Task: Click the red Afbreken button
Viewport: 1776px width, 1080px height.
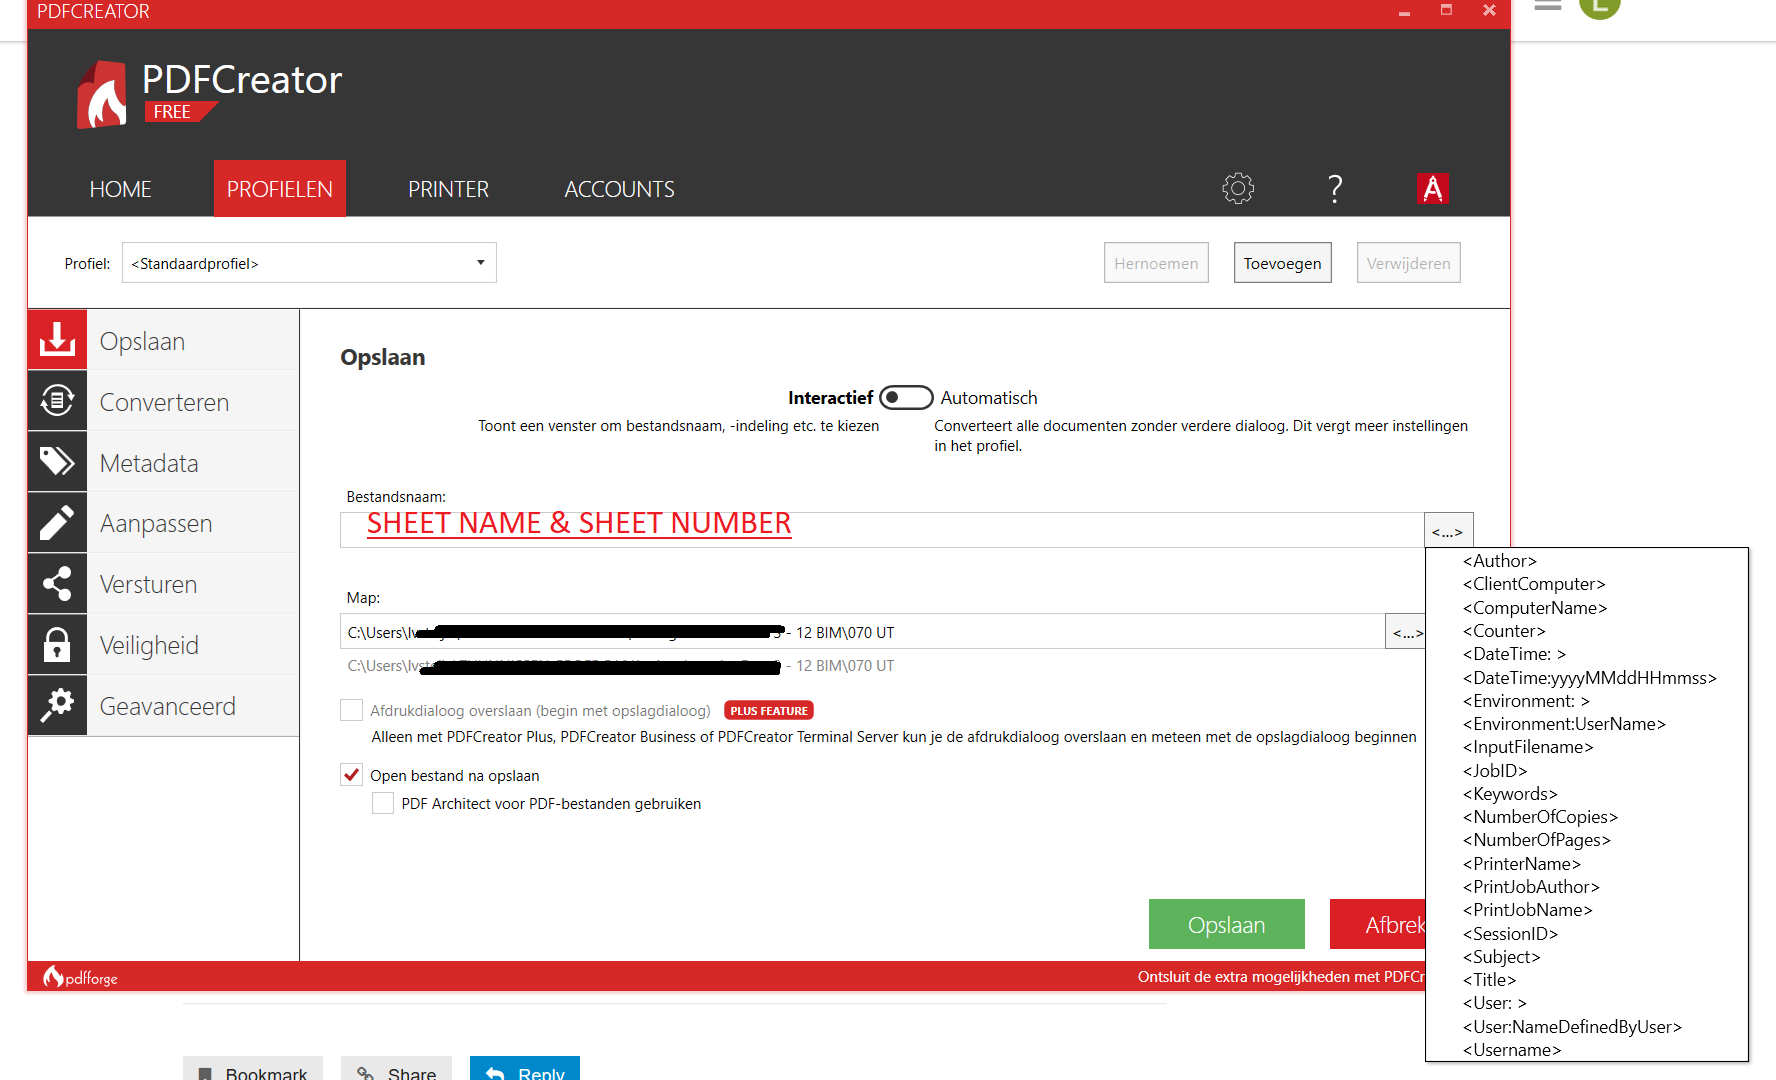Action: pos(1378,925)
